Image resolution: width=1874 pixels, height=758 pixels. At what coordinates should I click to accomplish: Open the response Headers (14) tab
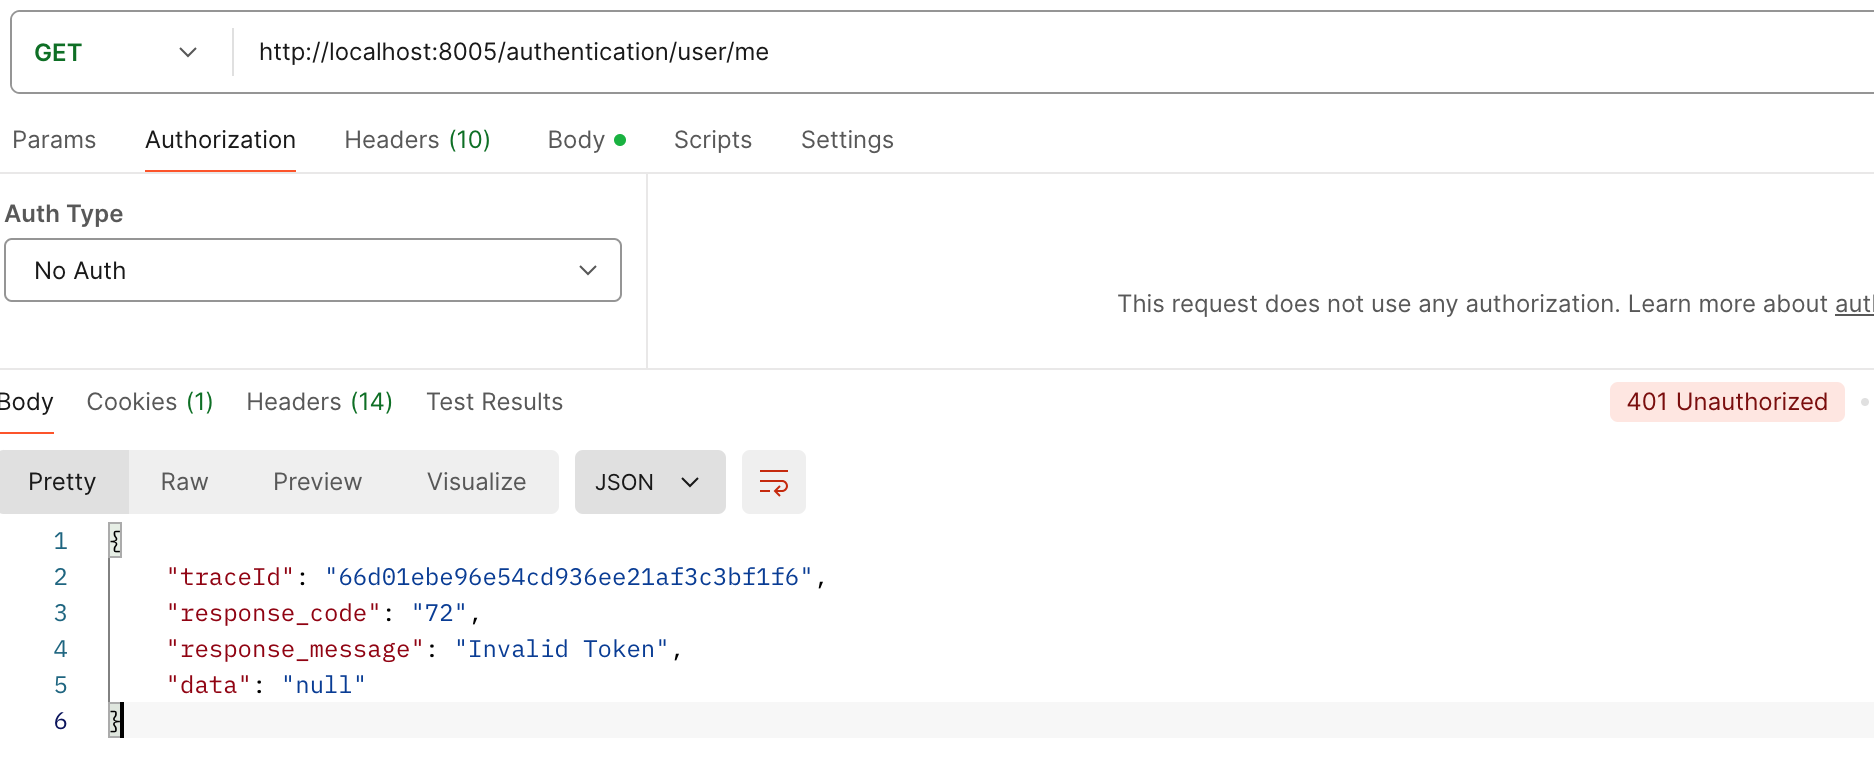[x=319, y=402]
